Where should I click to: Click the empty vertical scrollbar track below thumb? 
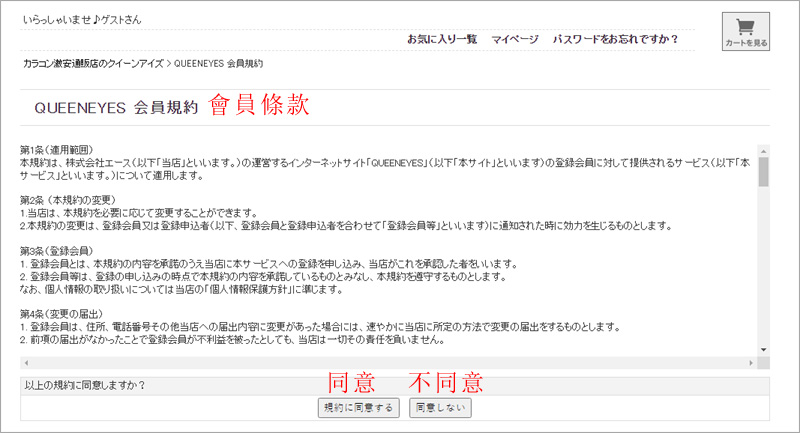click(763, 270)
